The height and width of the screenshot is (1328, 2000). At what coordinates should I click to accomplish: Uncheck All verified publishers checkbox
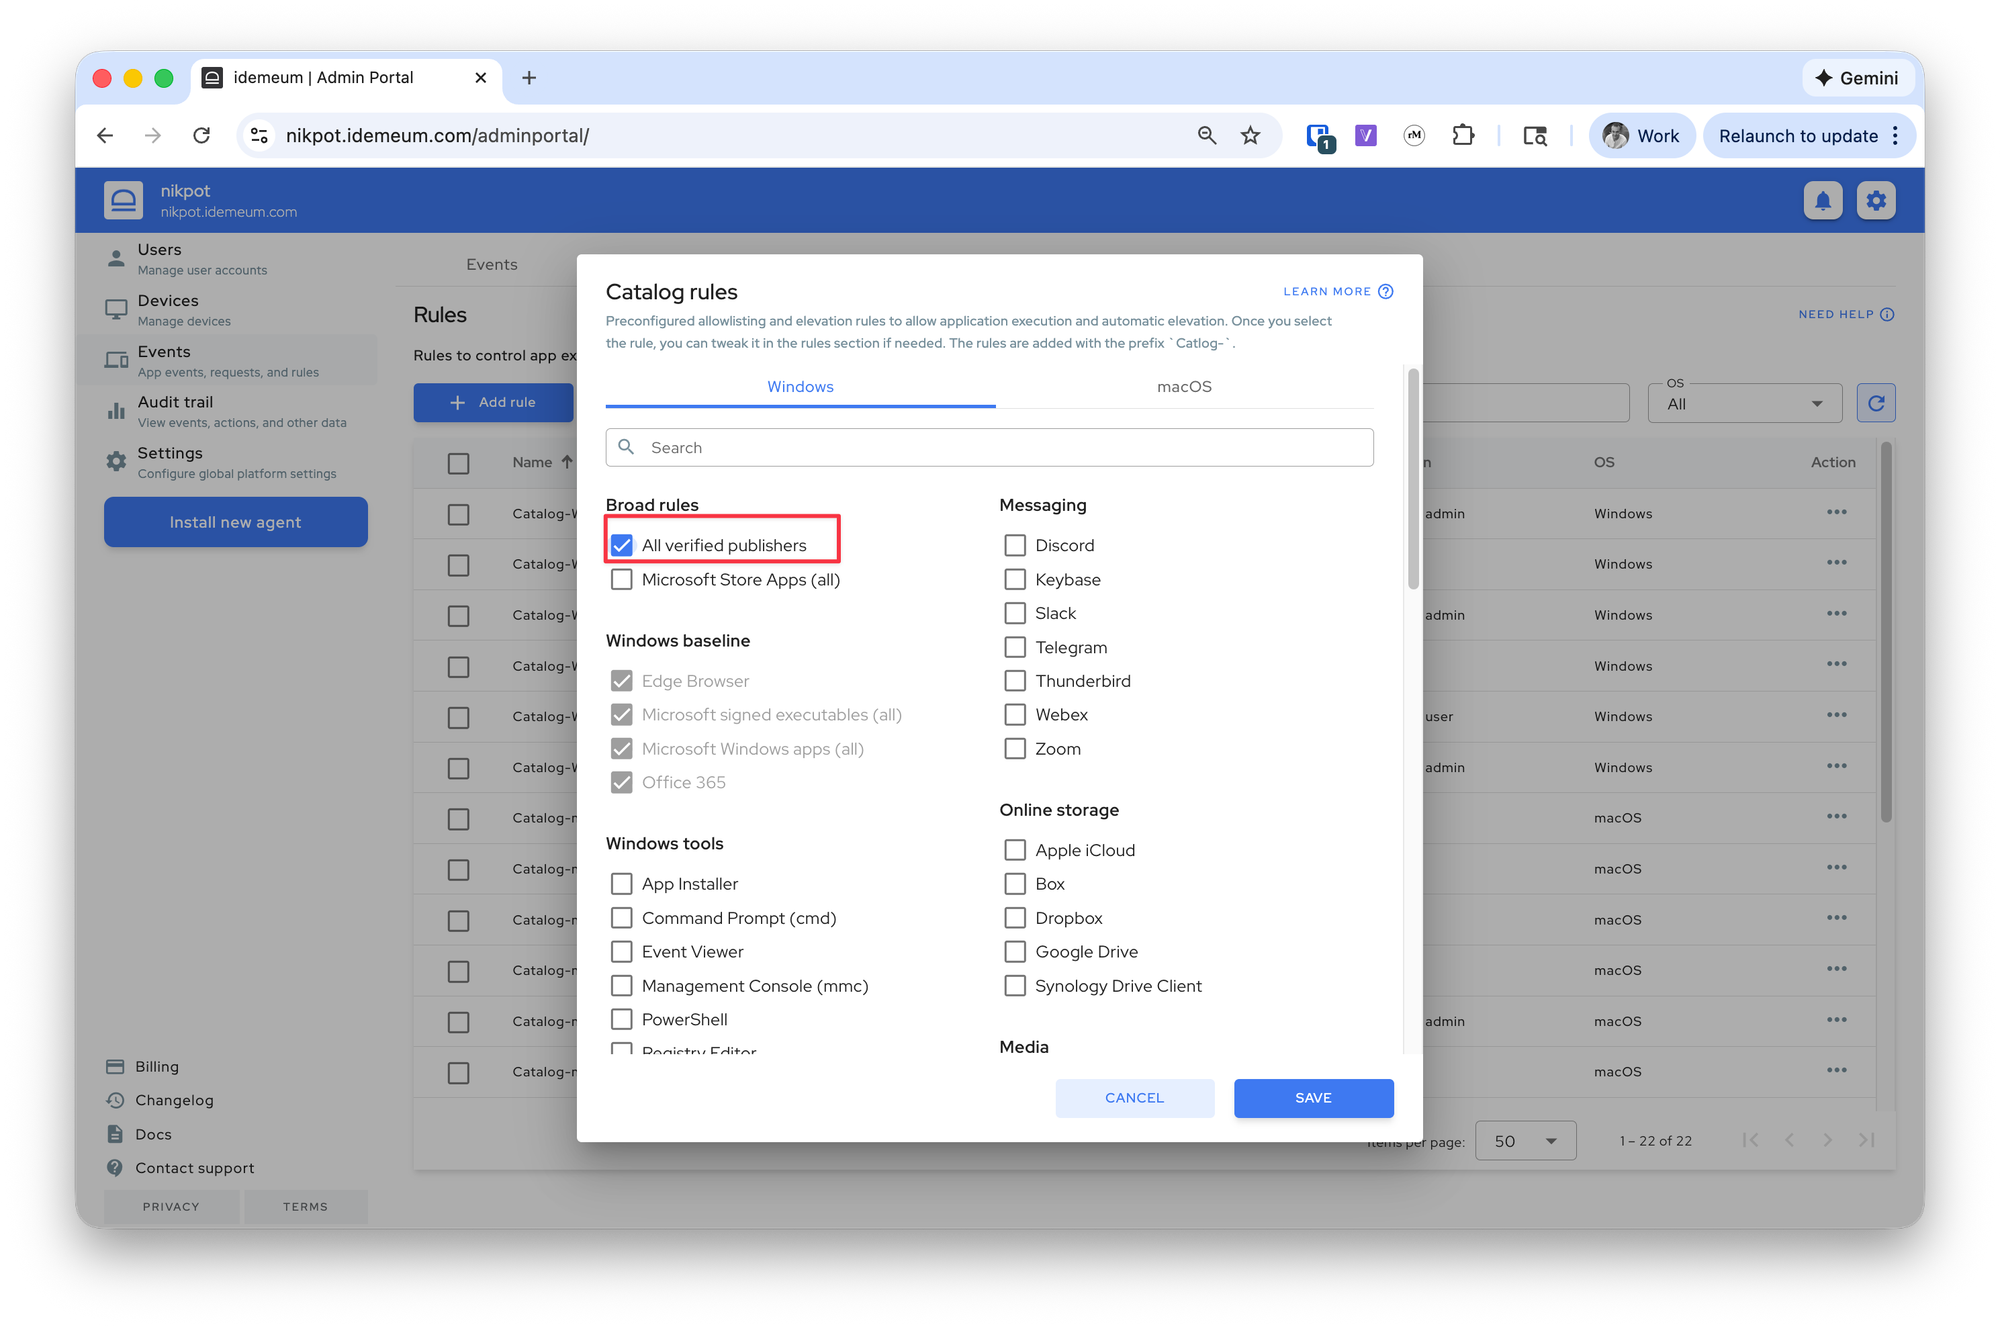click(622, 545)
